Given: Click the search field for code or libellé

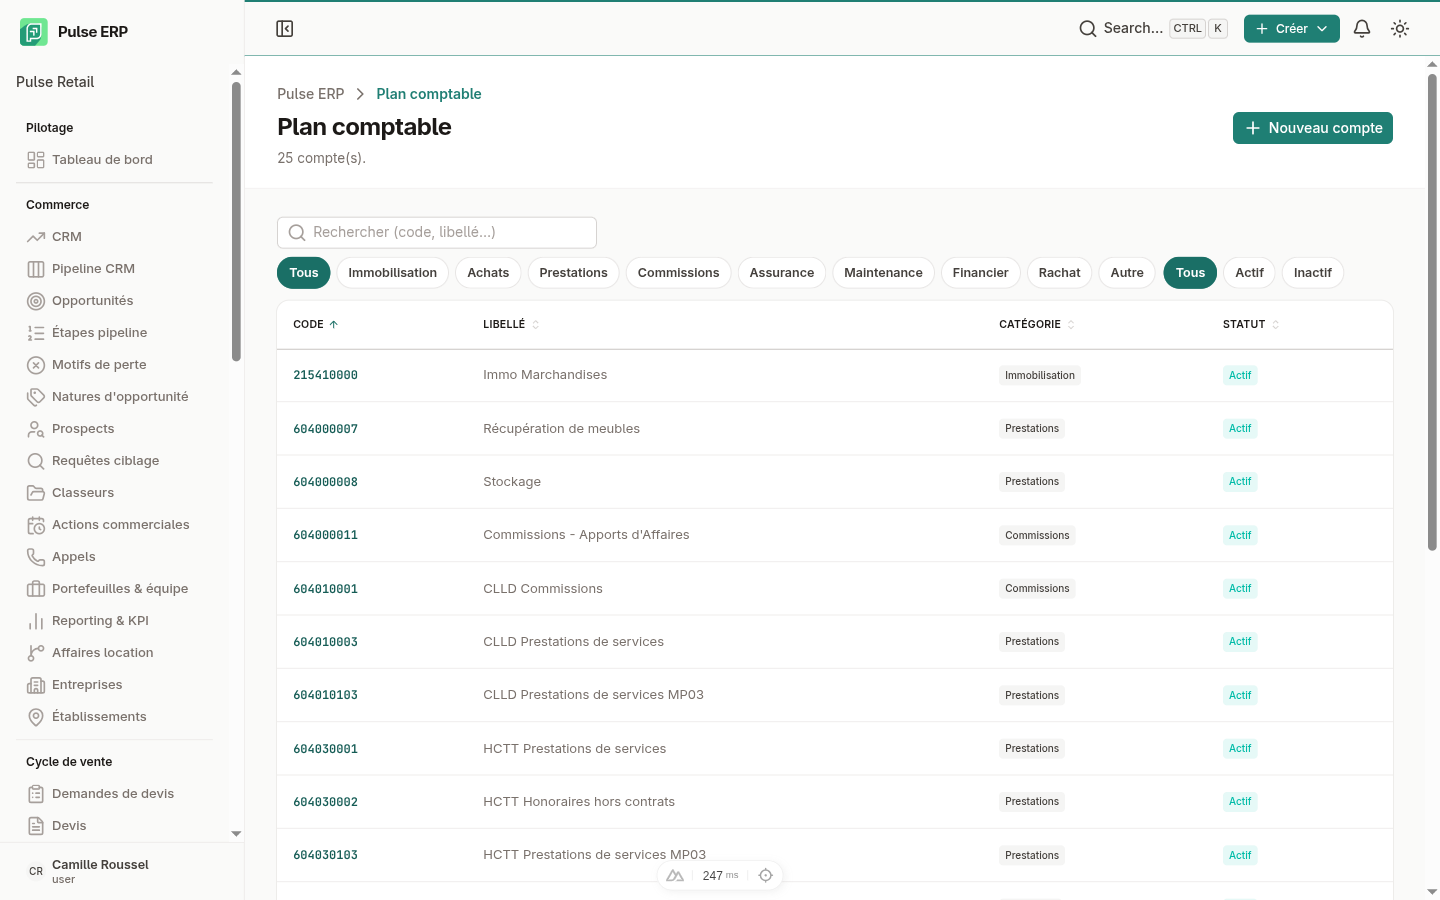Looking at the screenshot, I should 437,233.
